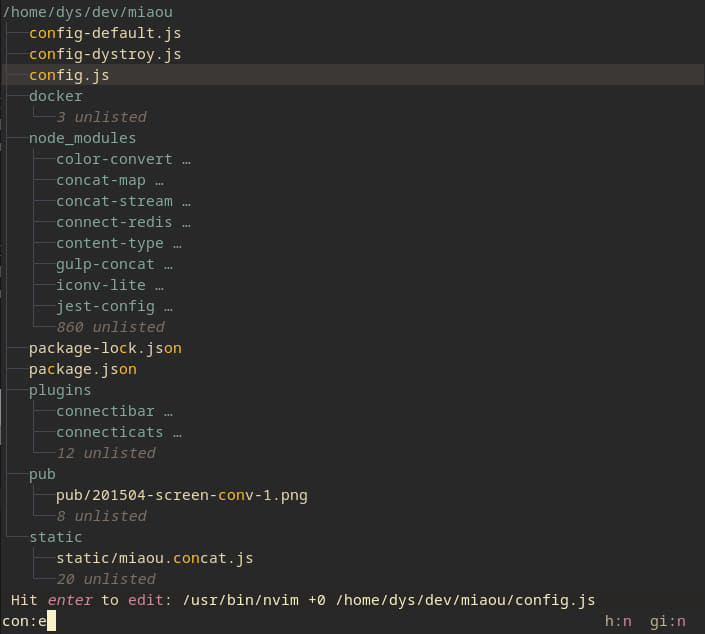Expand the ellipsis after concat-map

(160, 181)
